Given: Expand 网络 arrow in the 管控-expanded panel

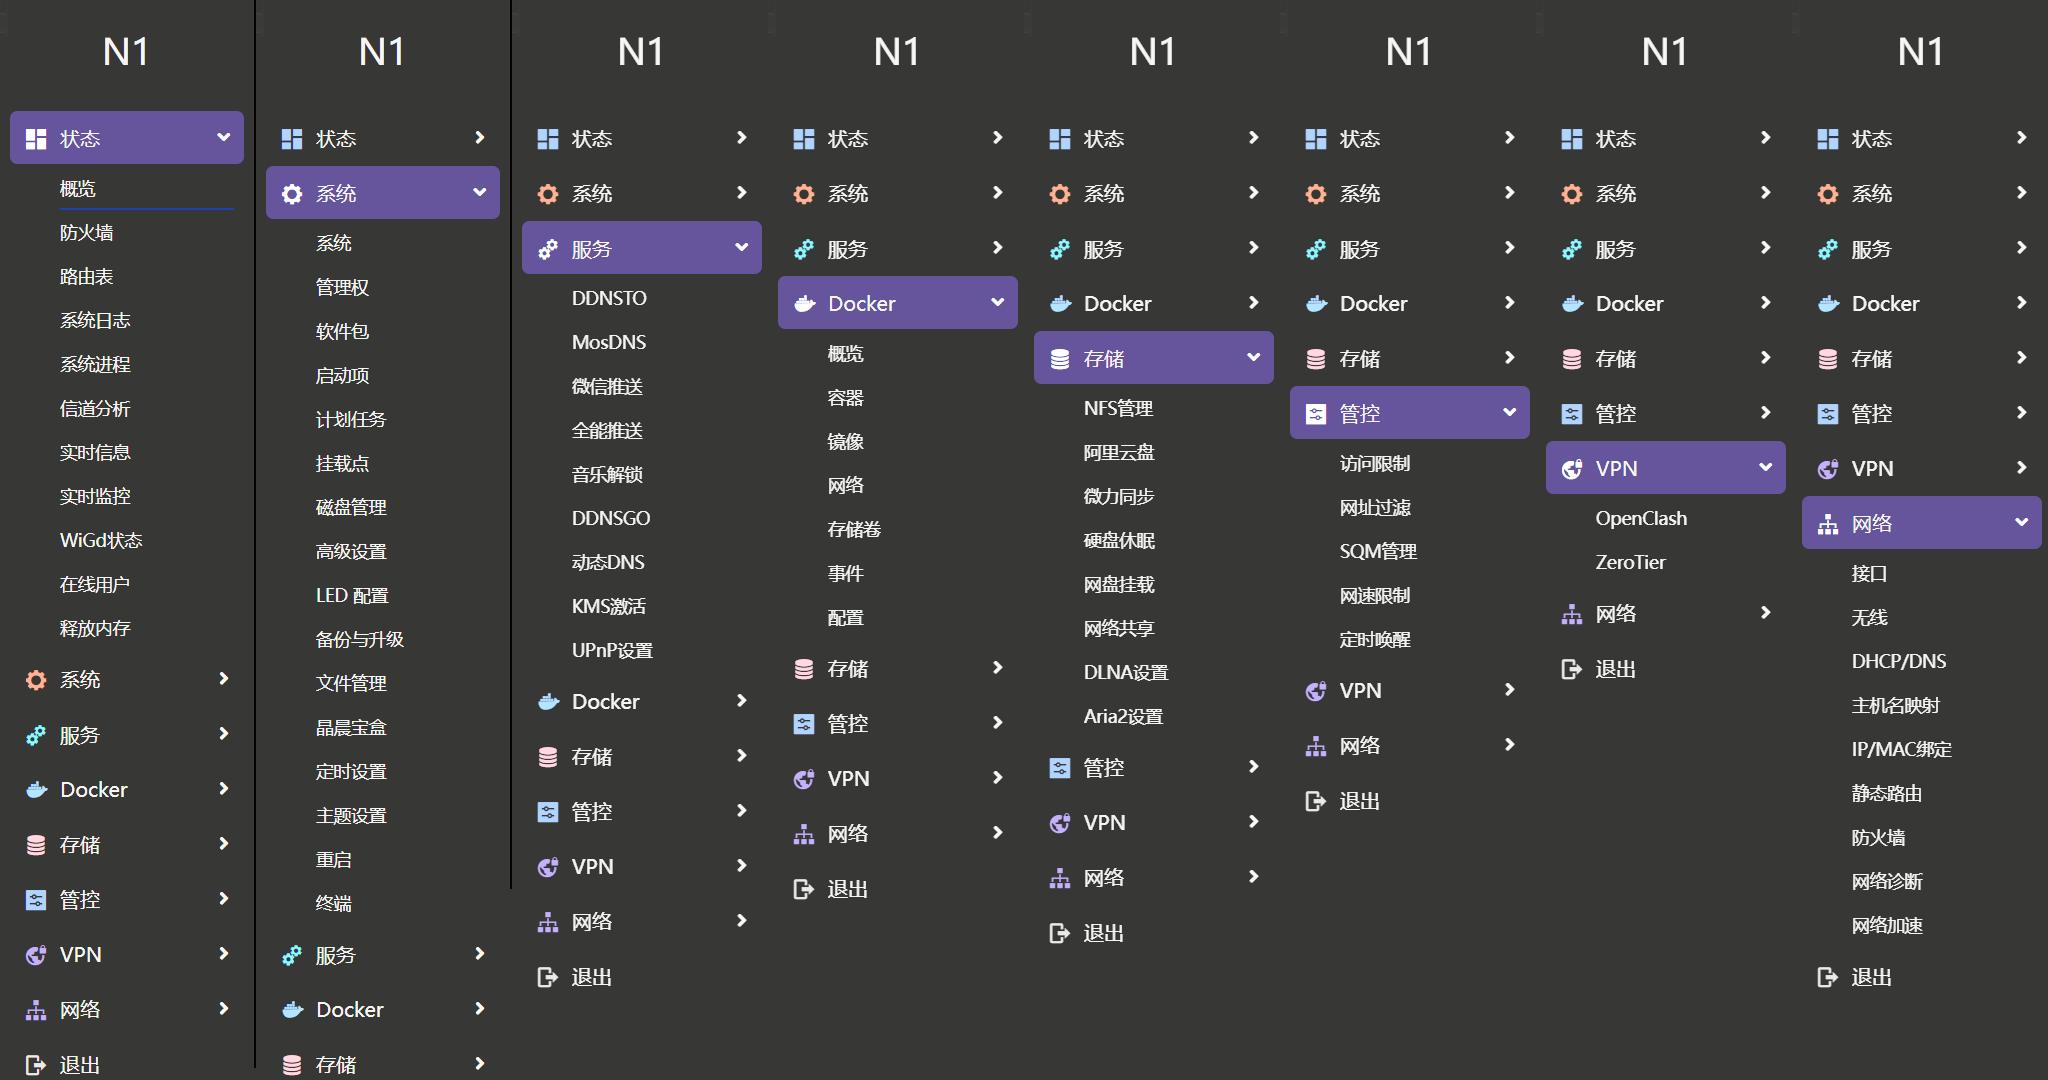Looking at the screenshot, I should [x=1510, y=745].
